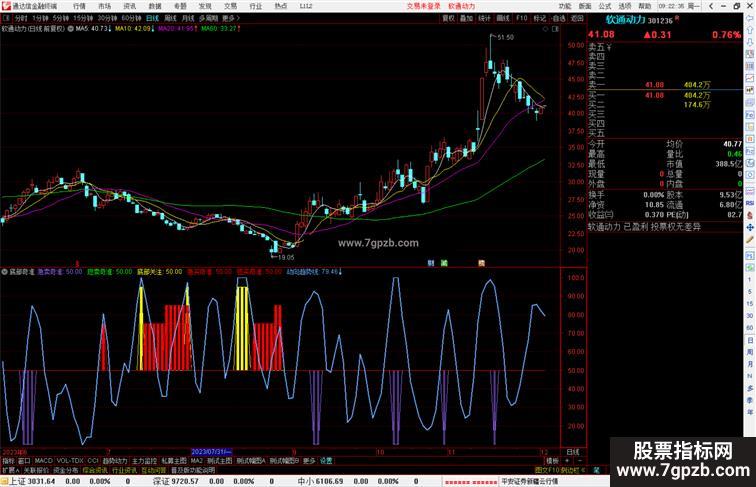
Task: Click the 返回 (return) button
Action: [577, 18]
